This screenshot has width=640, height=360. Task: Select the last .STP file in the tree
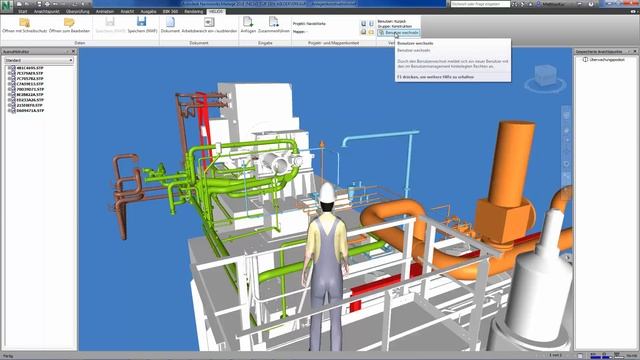[30, 111]
